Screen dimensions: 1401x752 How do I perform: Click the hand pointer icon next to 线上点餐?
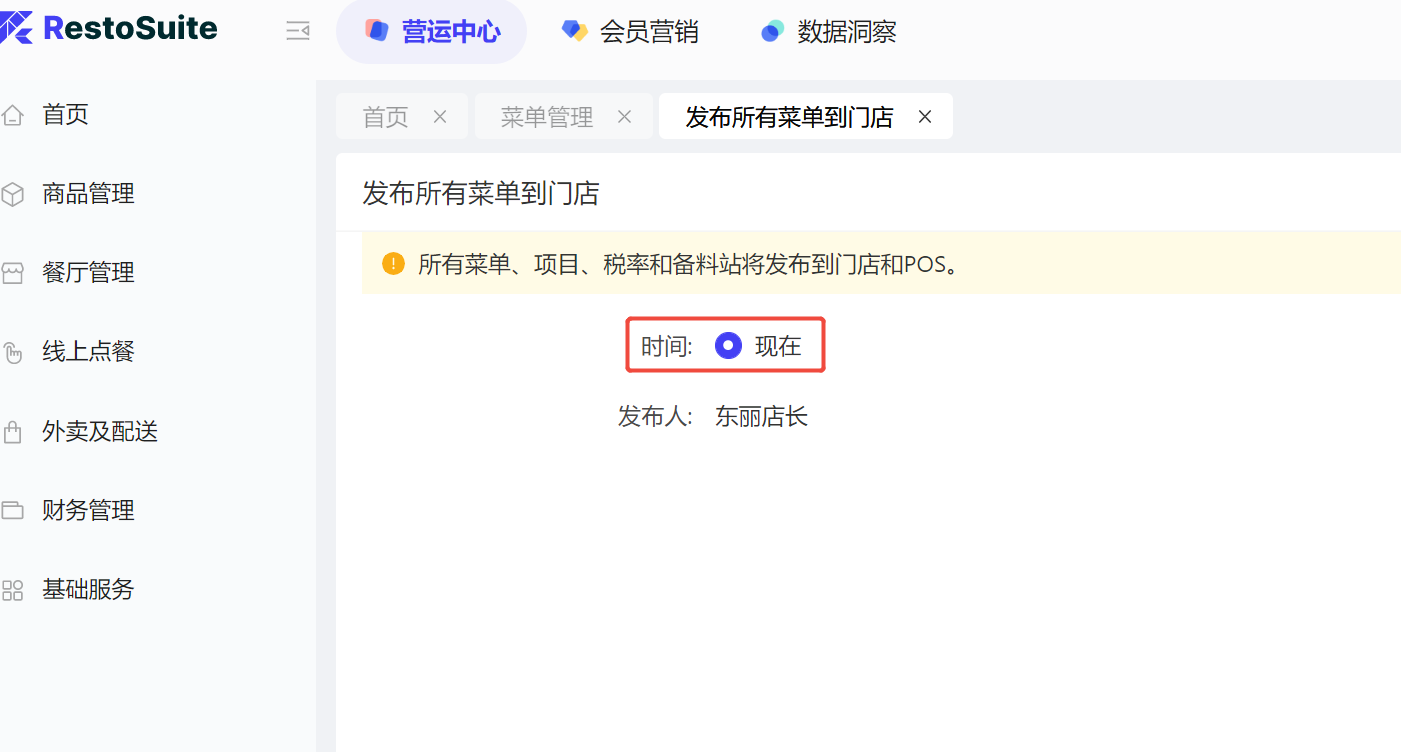[12, 352]
